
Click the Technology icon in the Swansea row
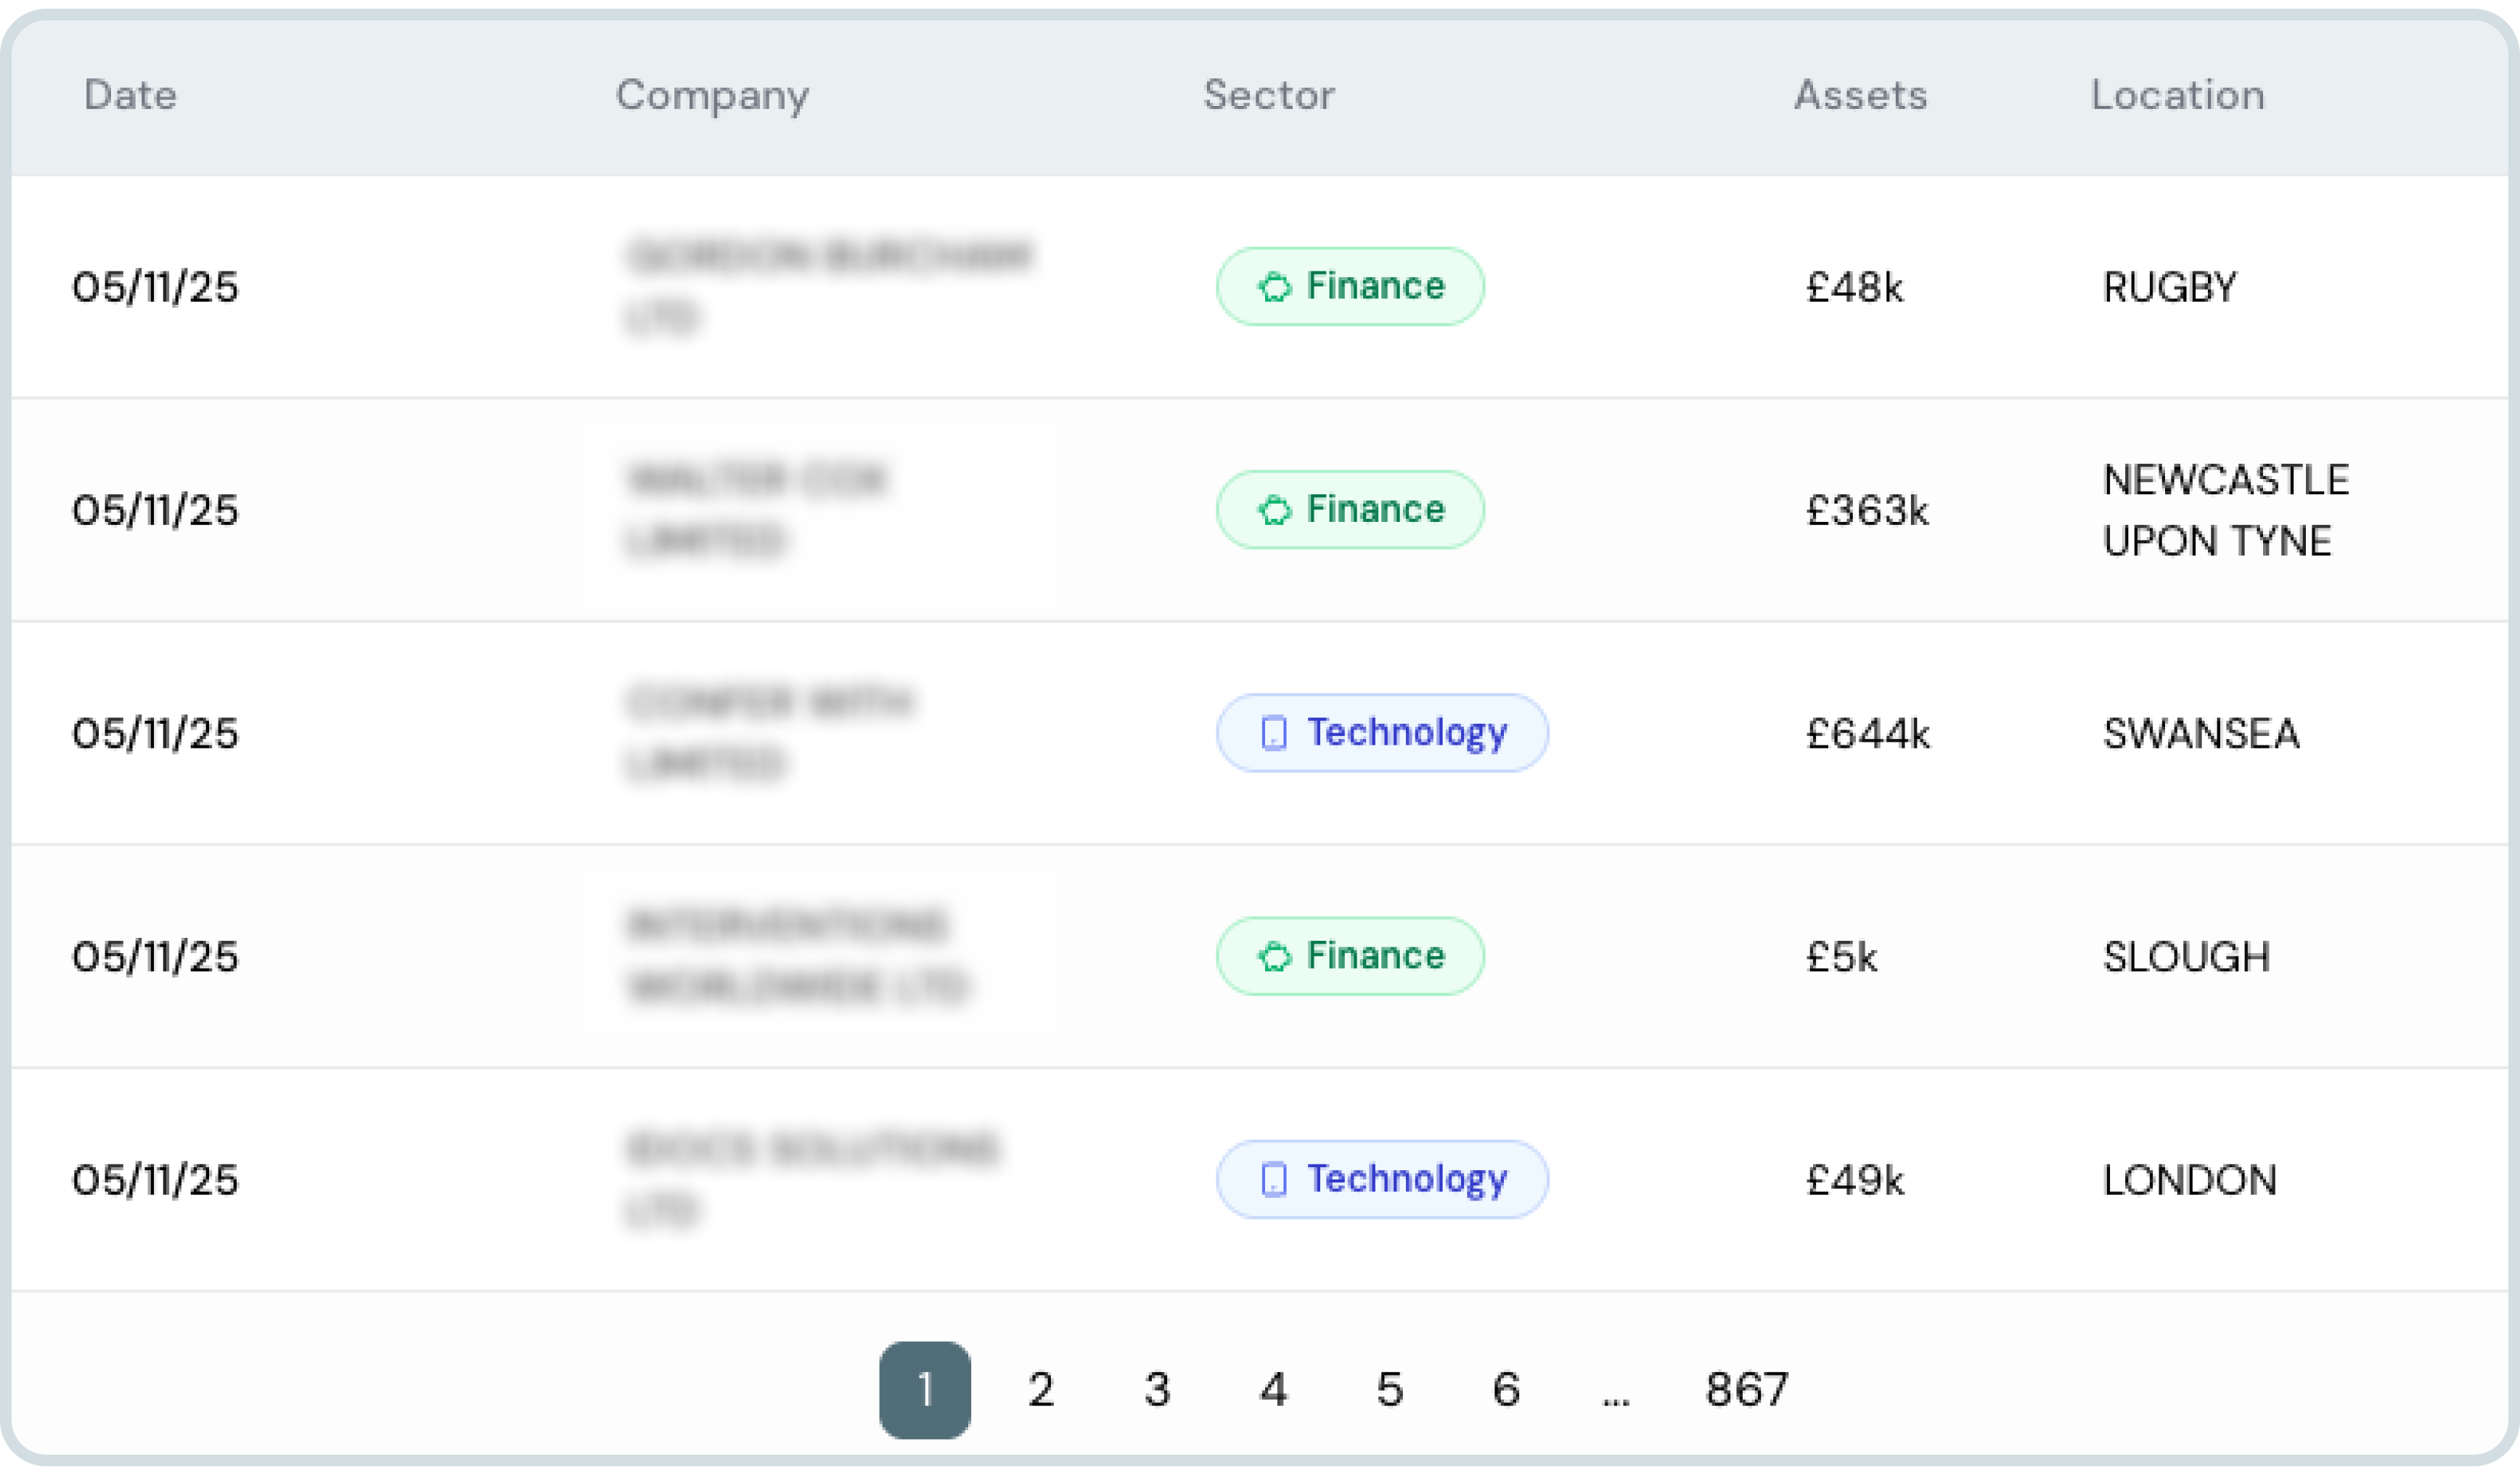[1274, 733]
